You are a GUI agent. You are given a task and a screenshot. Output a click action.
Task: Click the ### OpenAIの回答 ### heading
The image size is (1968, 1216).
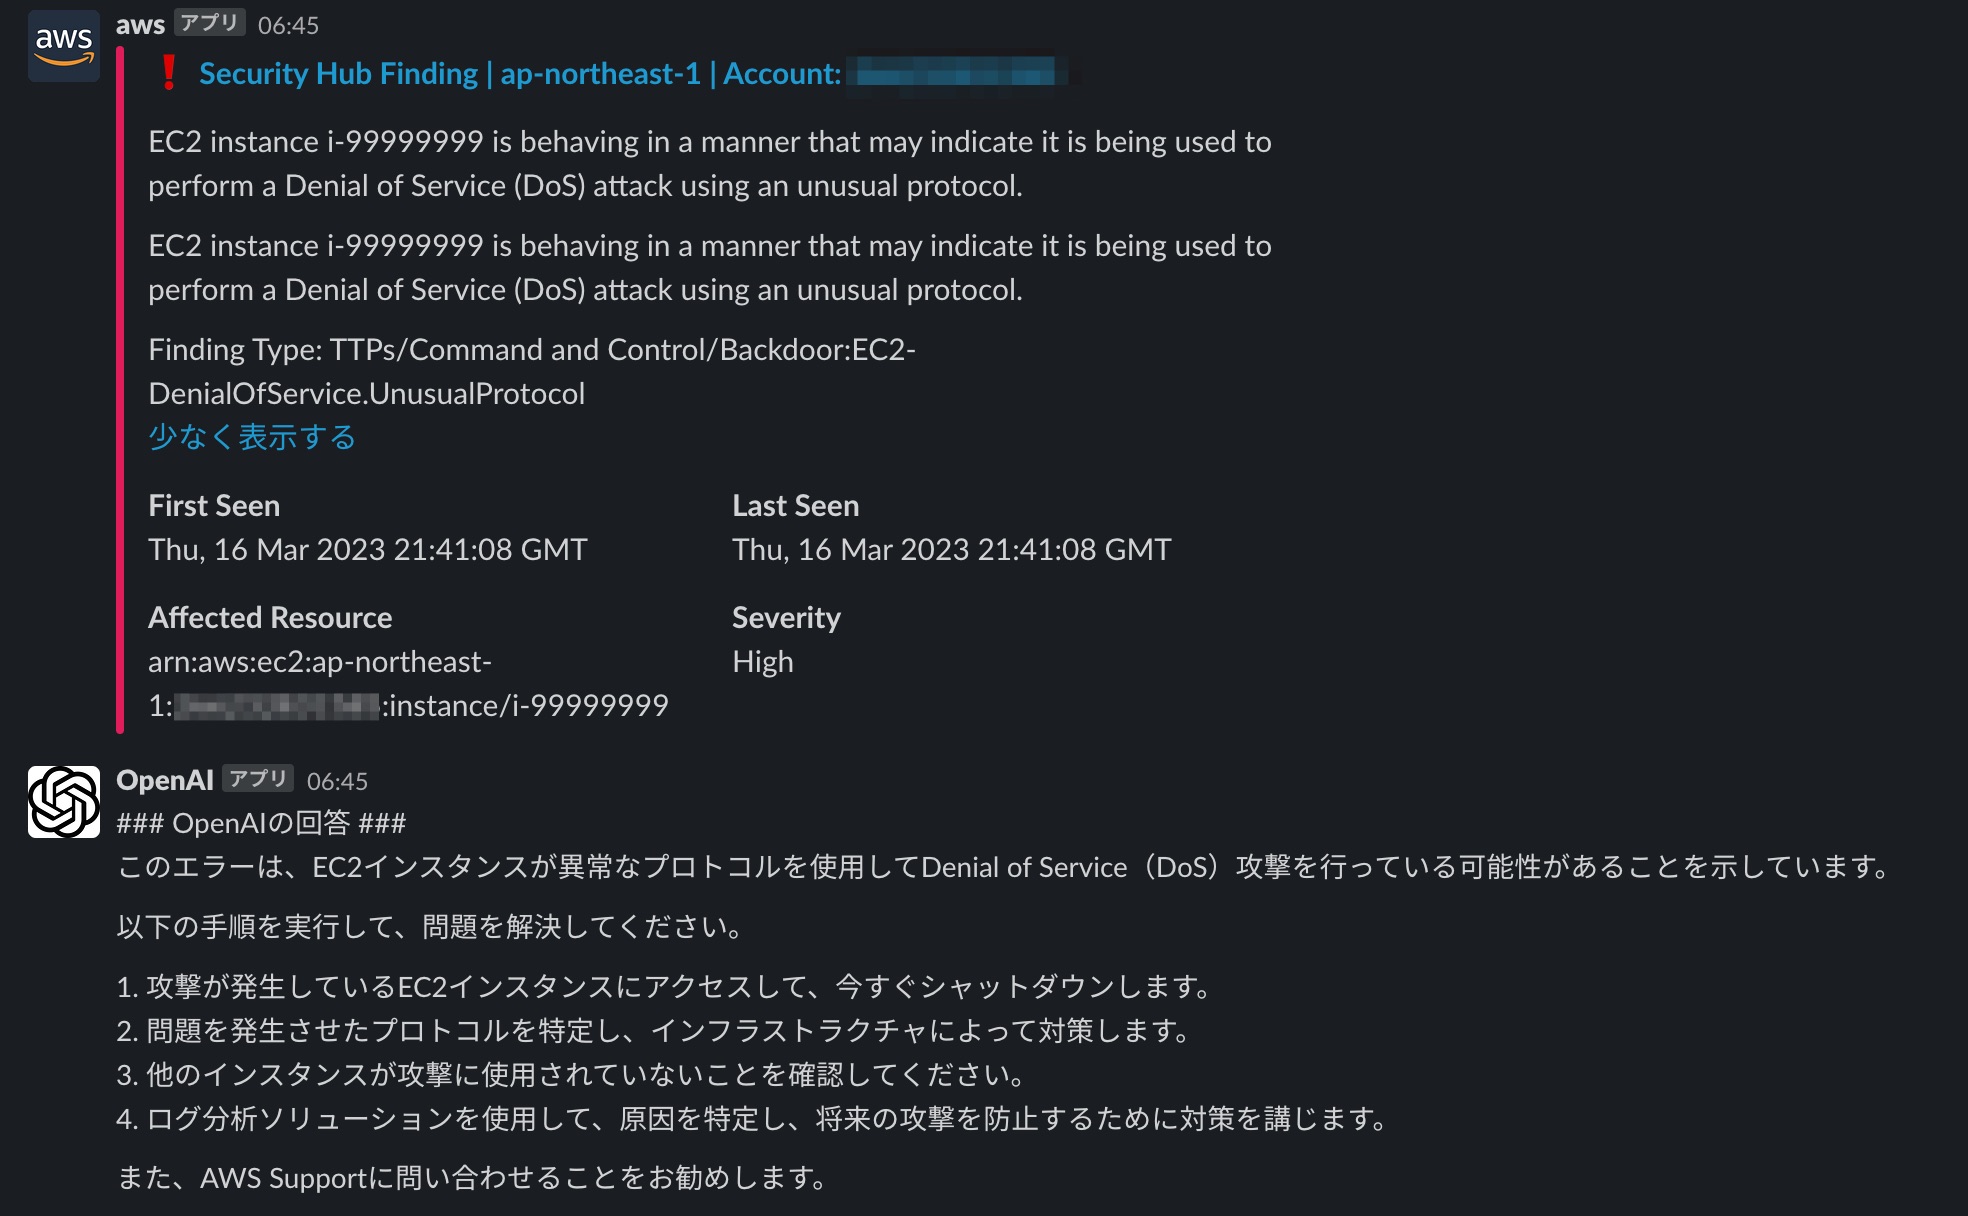coord(261,823)
